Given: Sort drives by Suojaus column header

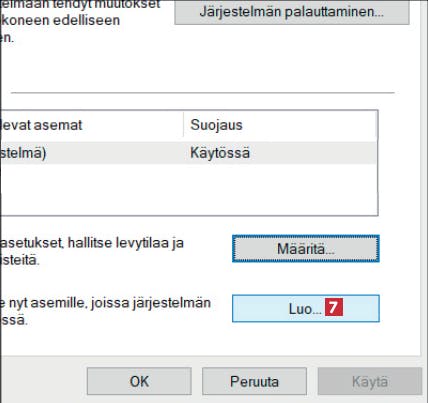Looking at the screenshot, I should pyautogui.click(x=216, y=125).
